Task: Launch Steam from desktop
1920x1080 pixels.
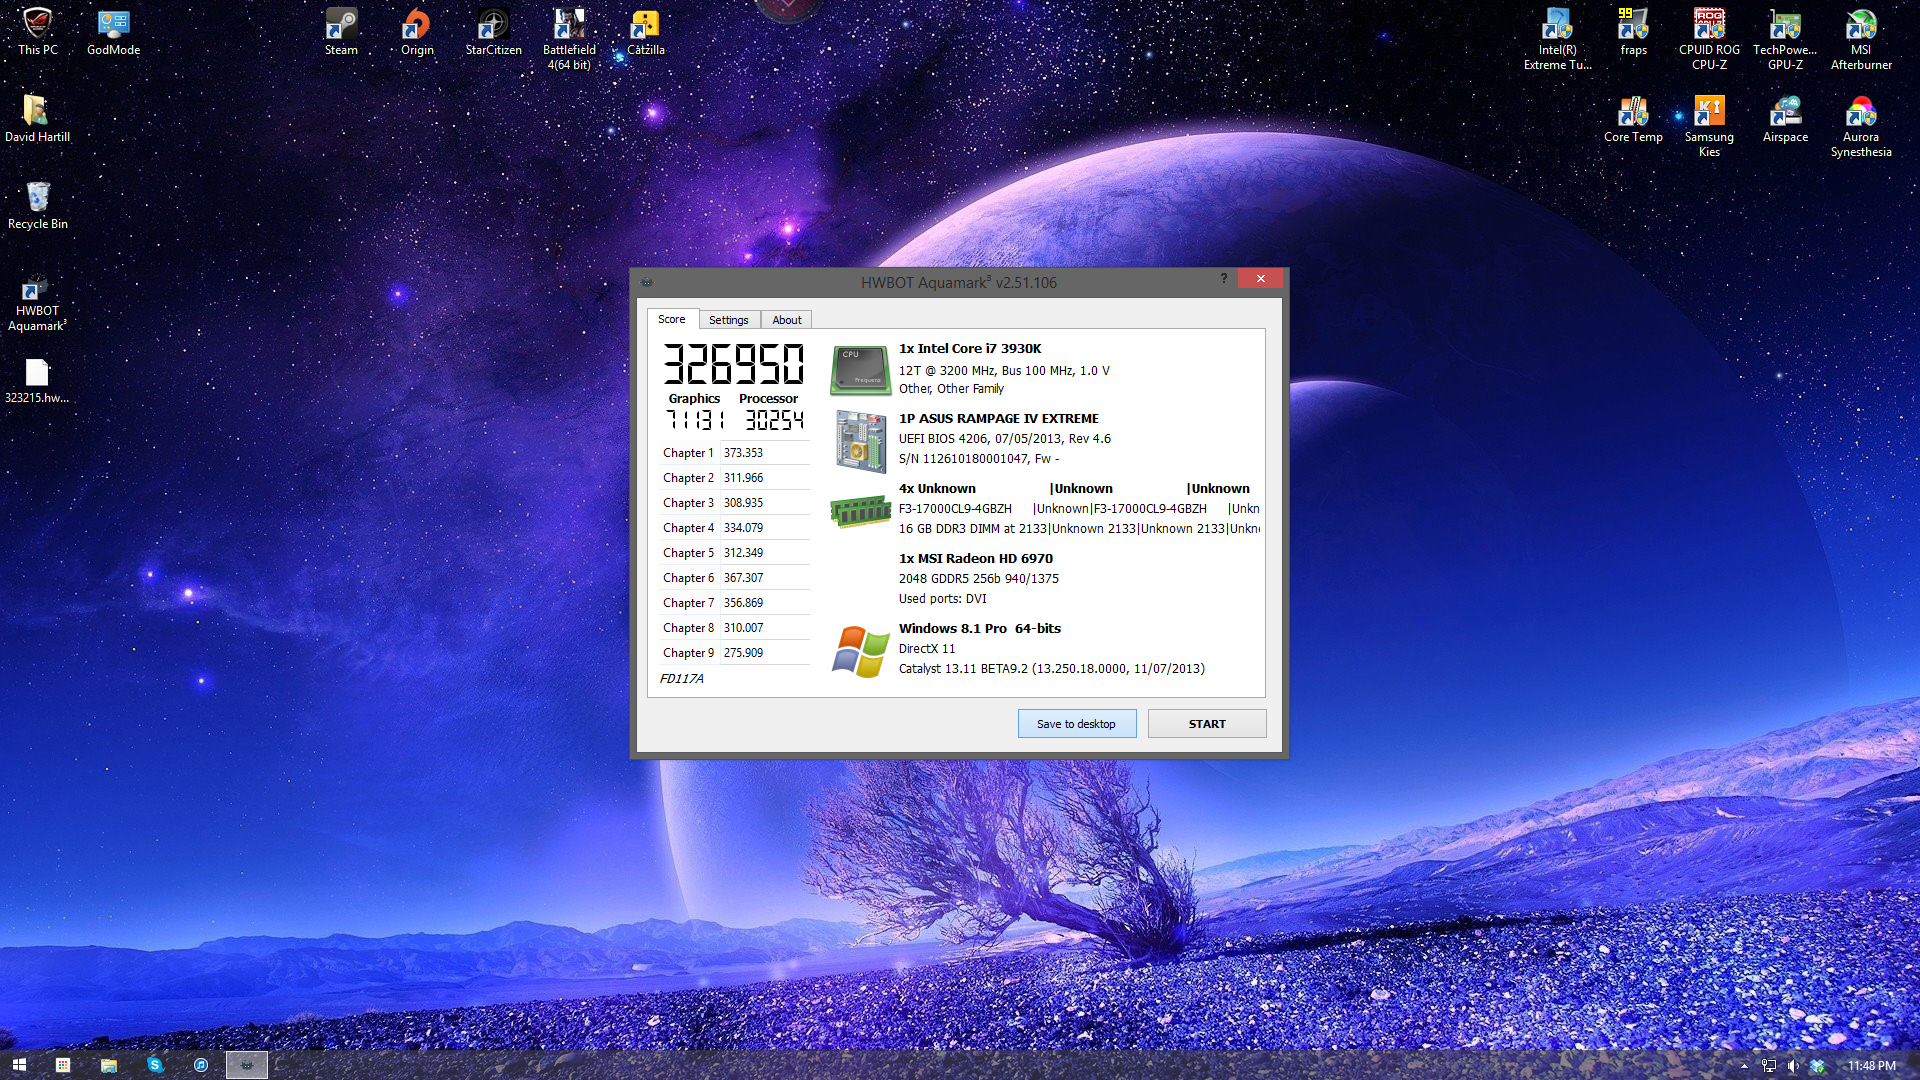Action: click(341, 32)
